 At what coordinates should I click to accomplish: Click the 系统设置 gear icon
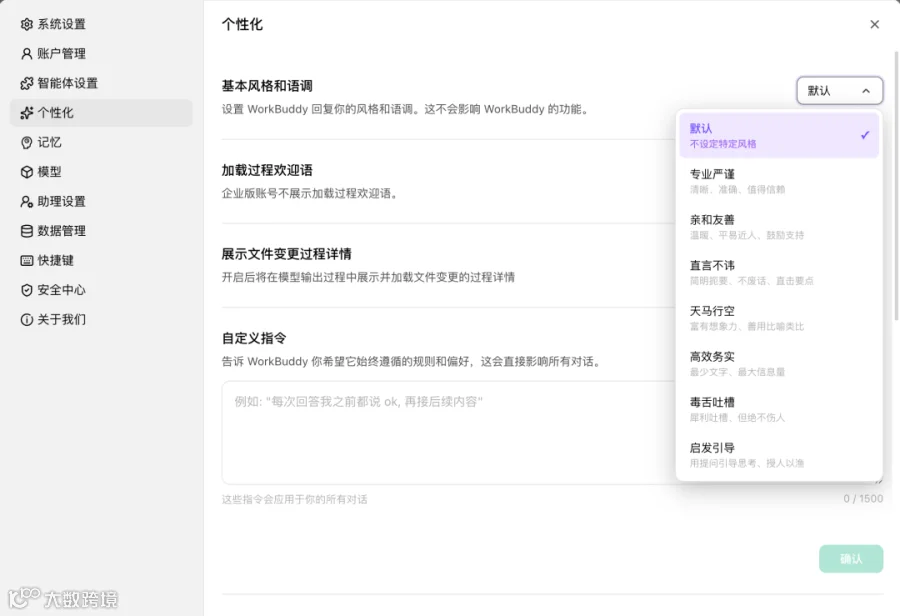click(x=26, y=24)
